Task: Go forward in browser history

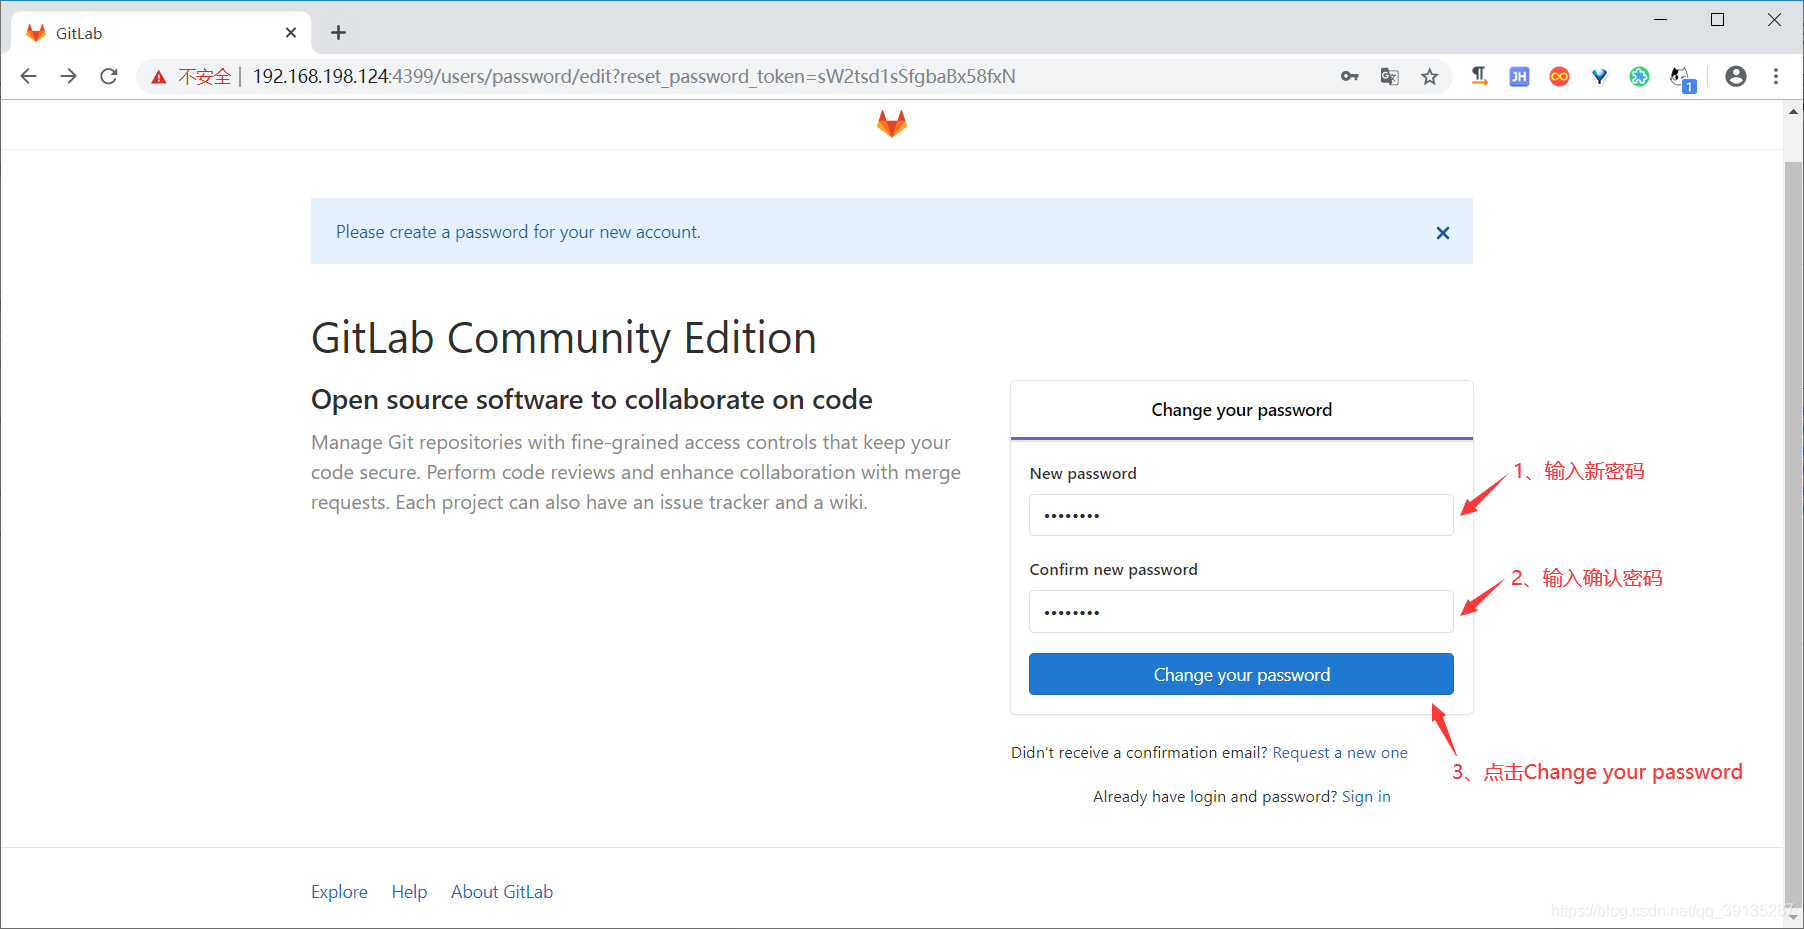Action: (x=68, y=76)
